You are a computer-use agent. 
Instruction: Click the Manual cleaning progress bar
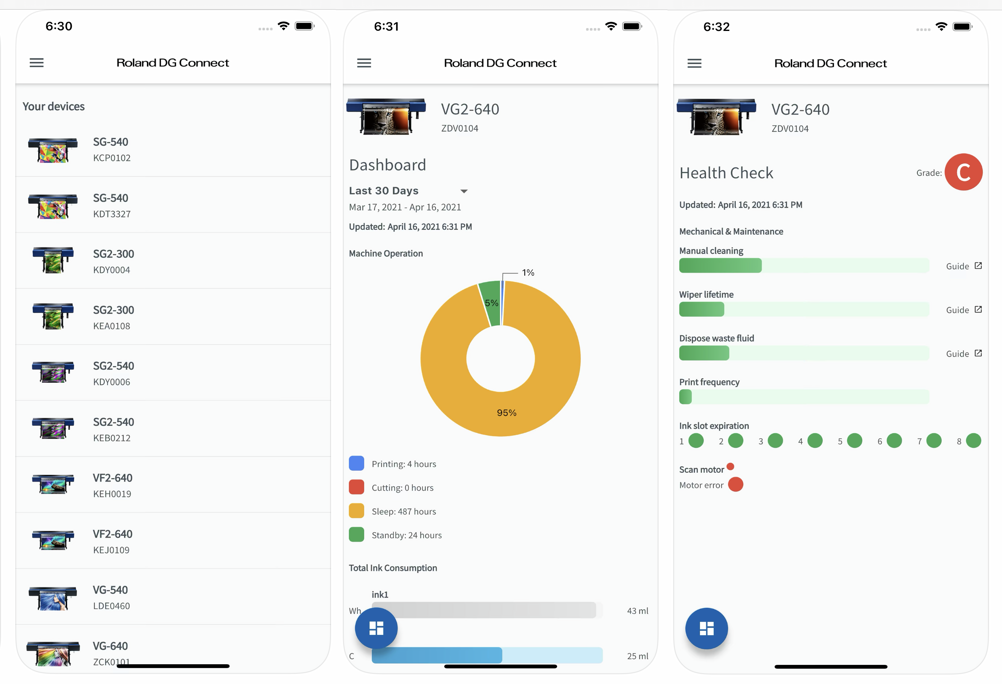804,265
